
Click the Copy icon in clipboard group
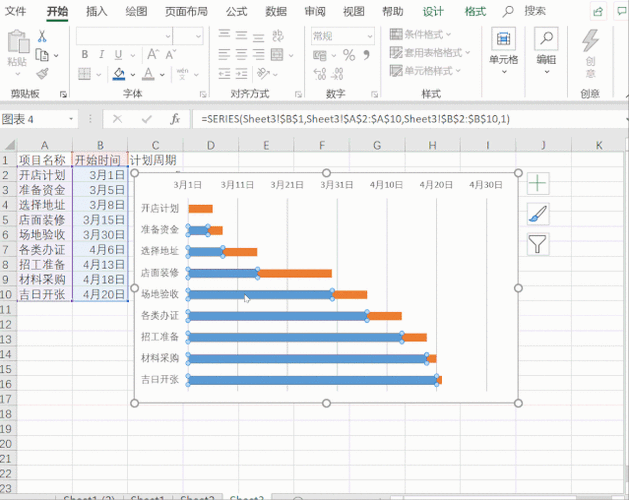click(42, 55)
